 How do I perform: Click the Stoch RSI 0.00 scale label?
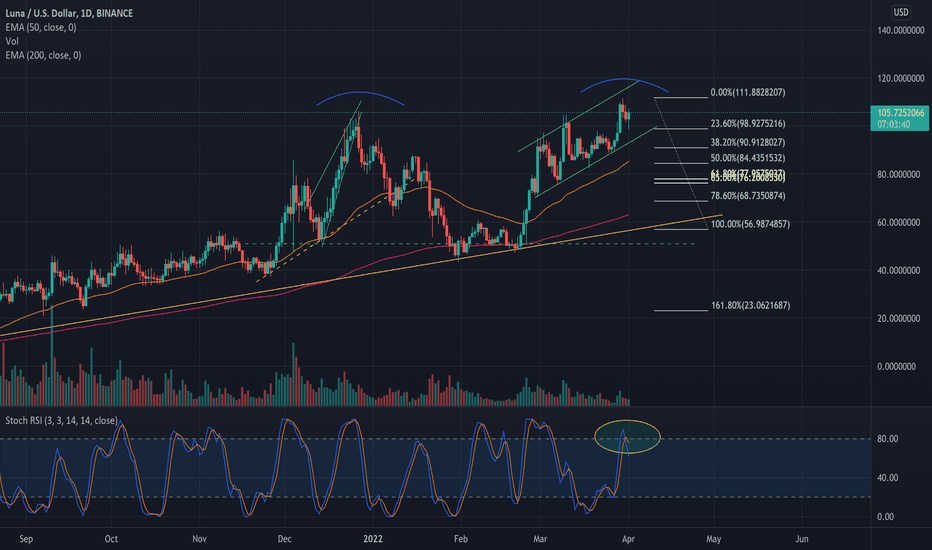click(886, 517)
